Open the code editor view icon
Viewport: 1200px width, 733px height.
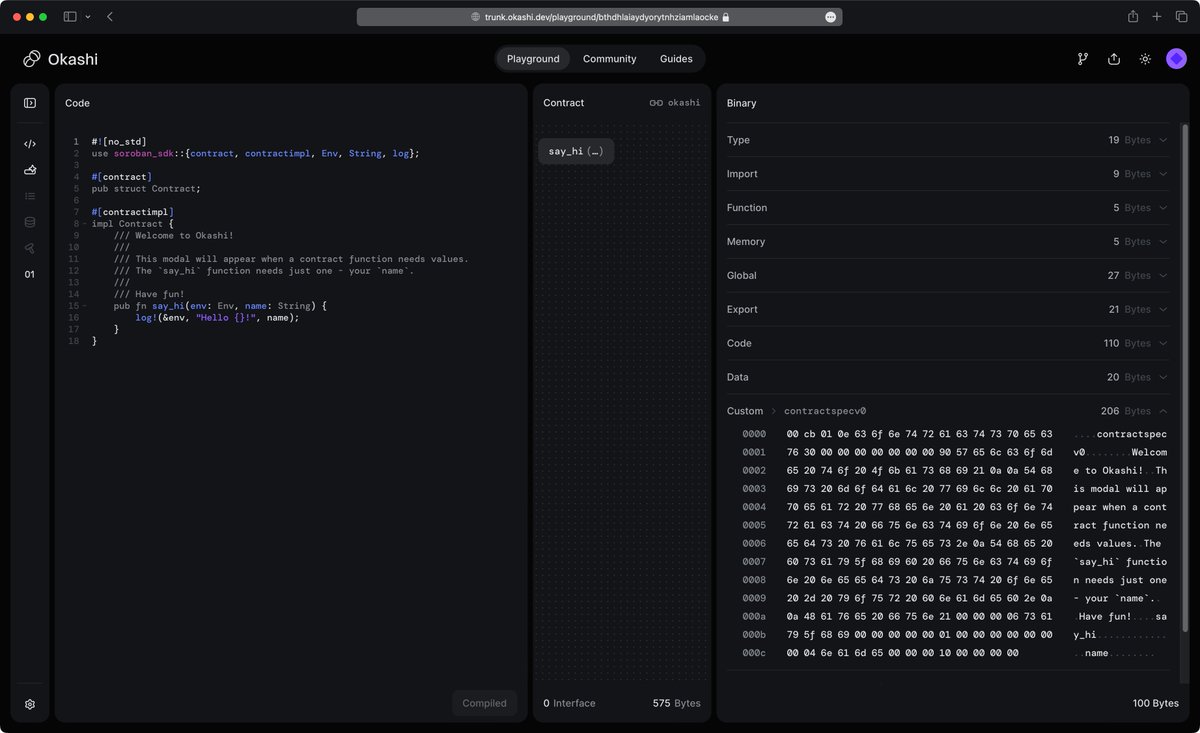(x=30, y=144)
